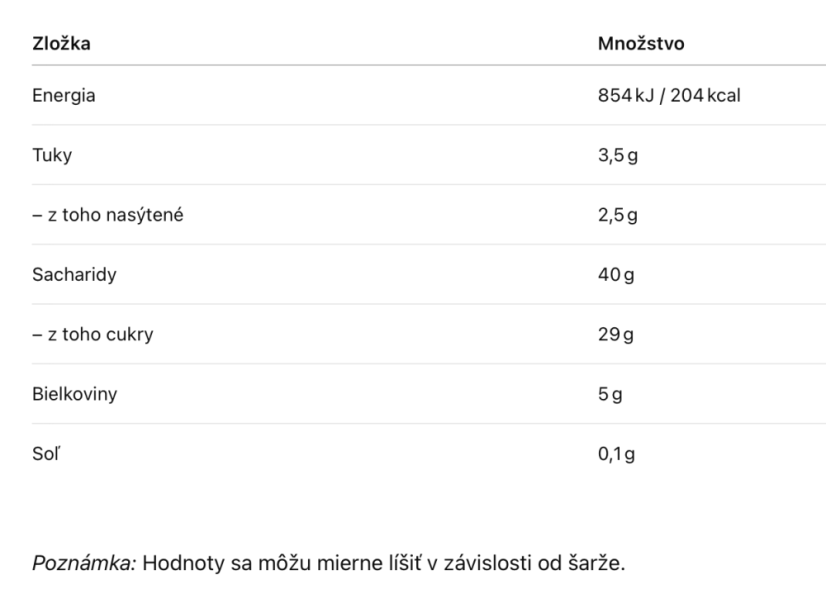Image resolution: width=826 pixels, height=608 pixels.
Task: Click the word závislosti in the note
Action: coord(488,563)
